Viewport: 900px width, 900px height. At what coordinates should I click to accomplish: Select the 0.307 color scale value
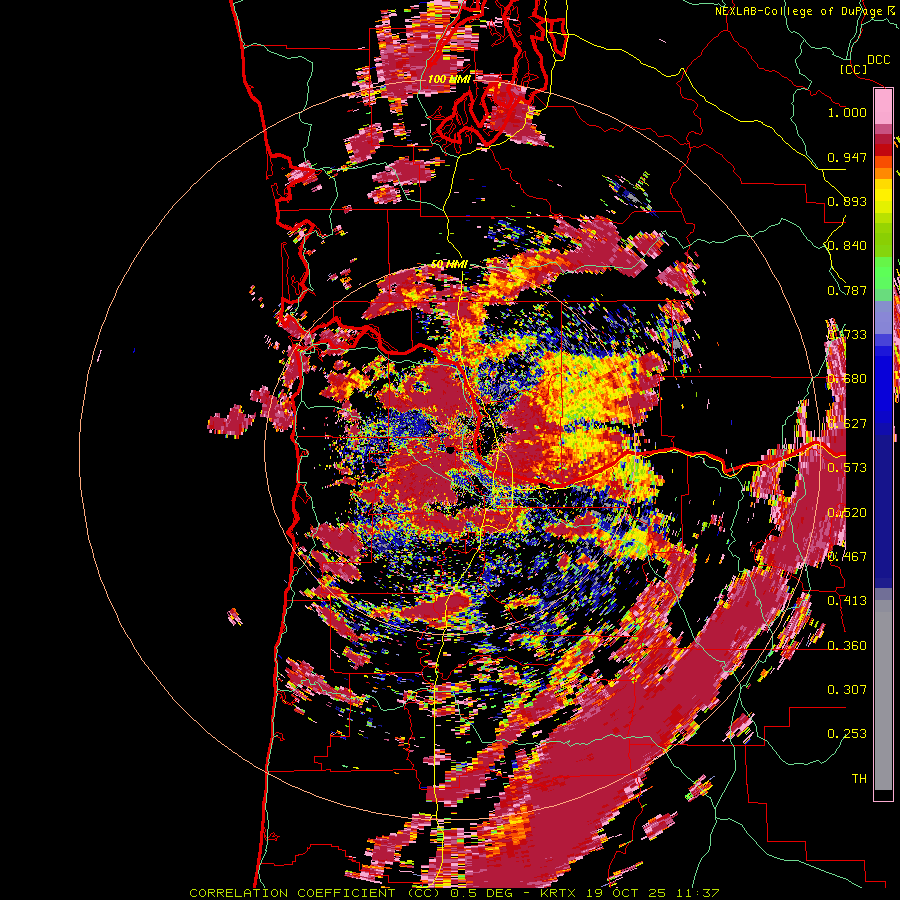(x=847, y=689)
